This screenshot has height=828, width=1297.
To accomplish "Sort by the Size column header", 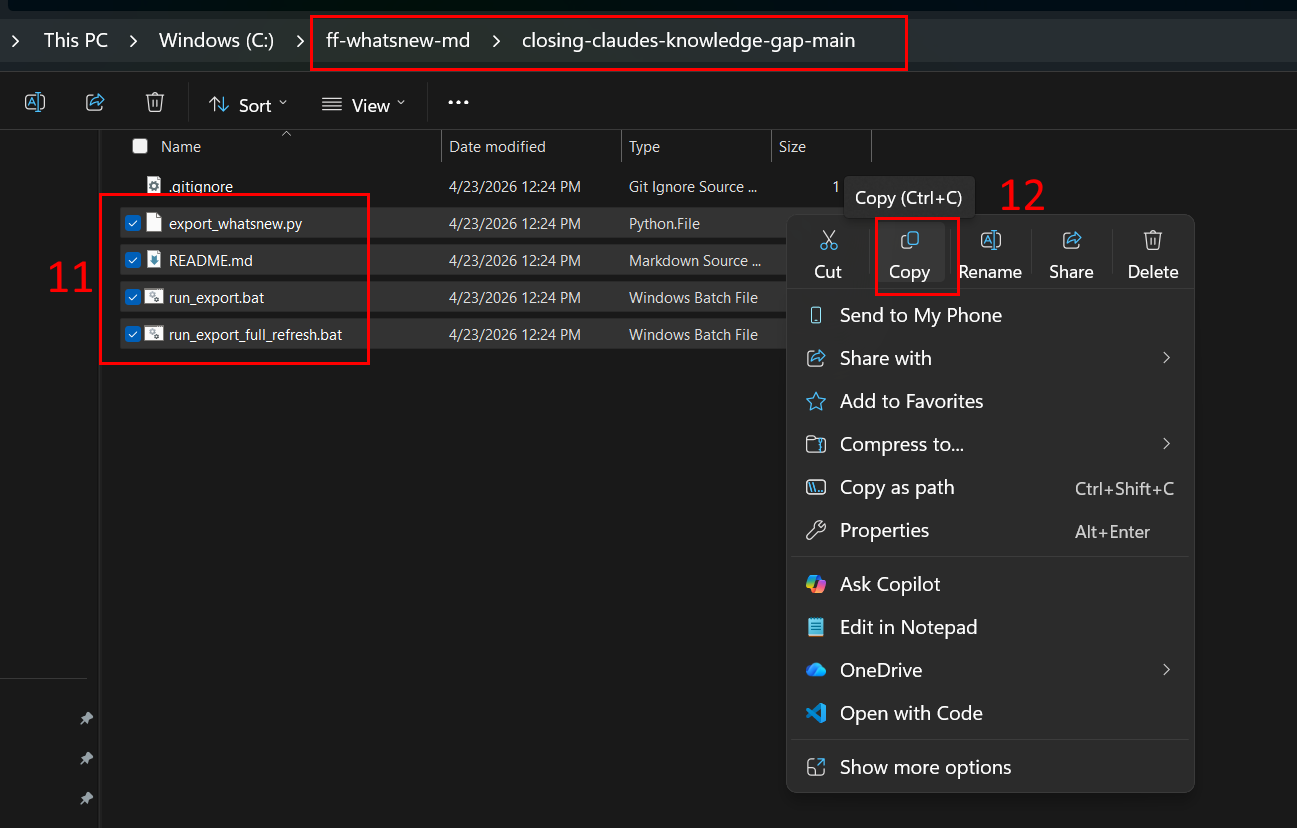I will point(792,146).
